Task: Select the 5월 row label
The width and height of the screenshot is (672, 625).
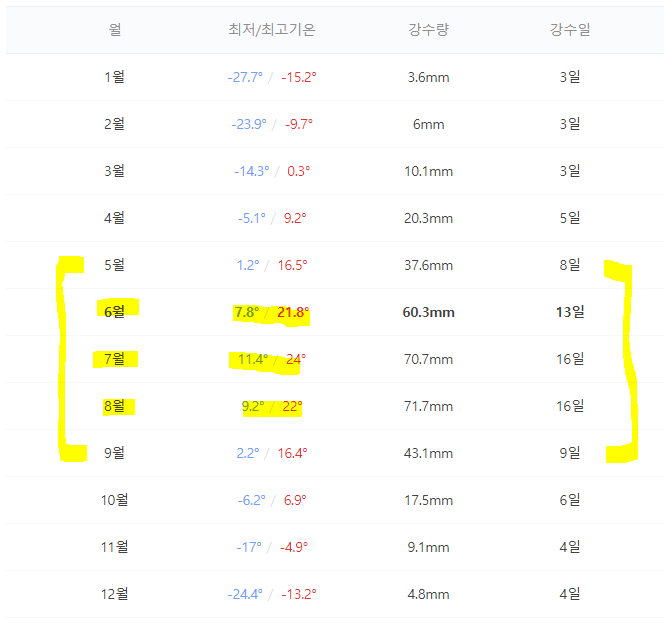Action: click(x=114, y=264)
